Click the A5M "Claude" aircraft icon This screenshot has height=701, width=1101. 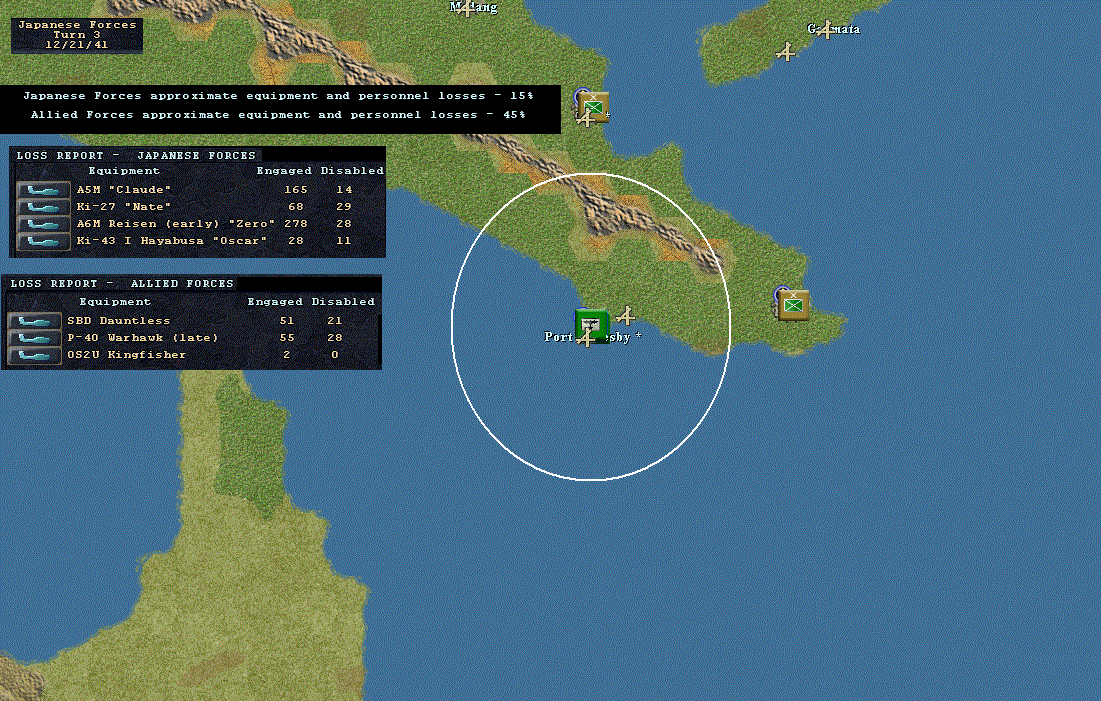click(43, 190)
